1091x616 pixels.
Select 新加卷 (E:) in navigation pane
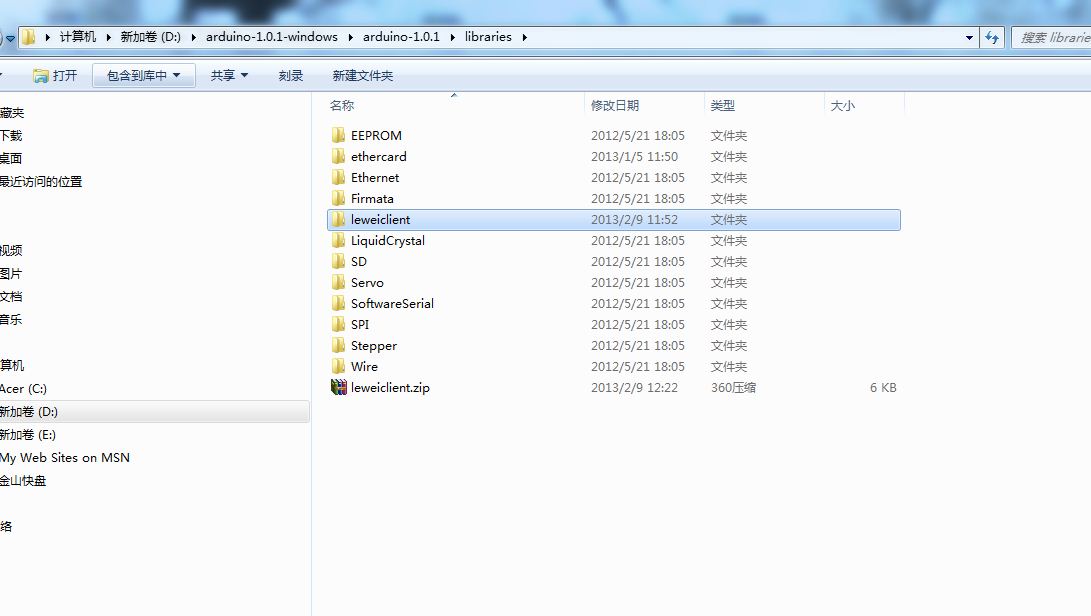pyautogui.click(x=28, y=434)
